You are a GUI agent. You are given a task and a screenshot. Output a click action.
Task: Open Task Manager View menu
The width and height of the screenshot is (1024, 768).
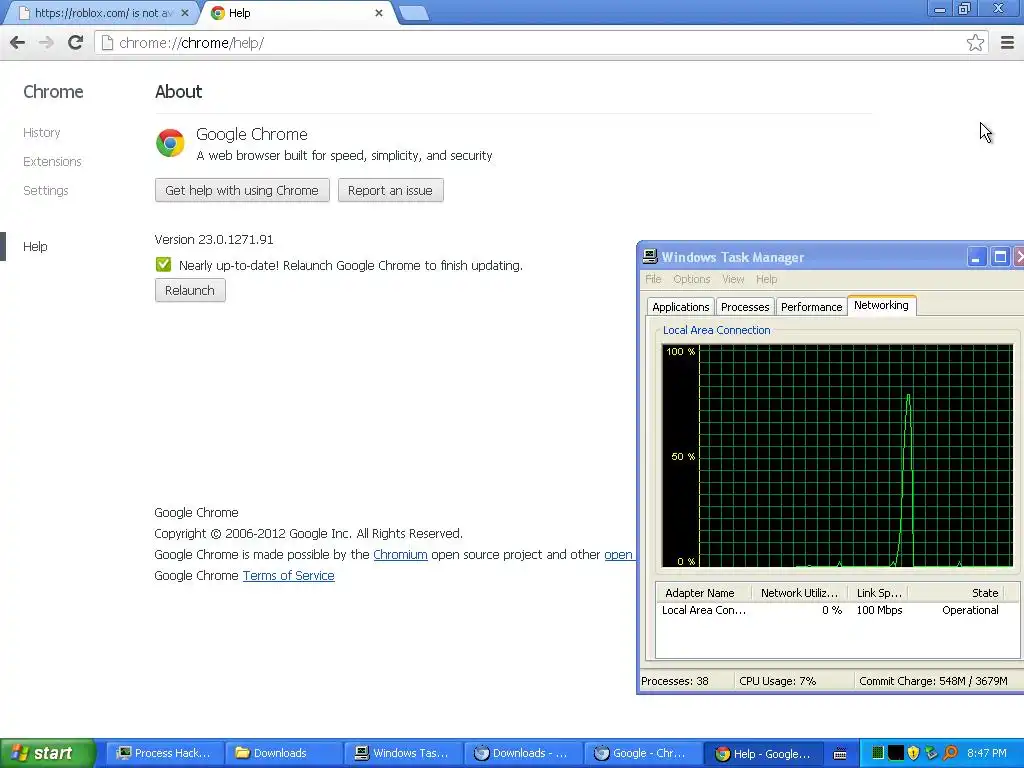point(733,279)
